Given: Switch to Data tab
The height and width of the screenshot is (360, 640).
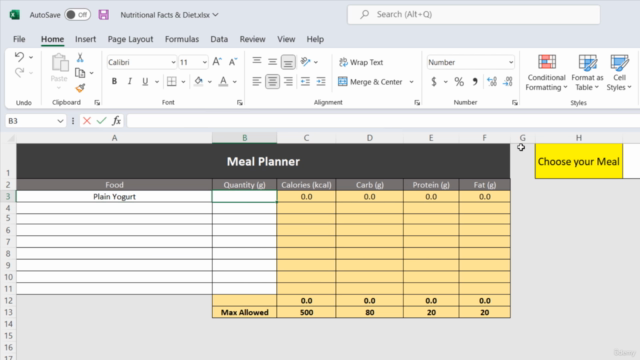Looking at the screenshot, I should (x=219, y=39).
